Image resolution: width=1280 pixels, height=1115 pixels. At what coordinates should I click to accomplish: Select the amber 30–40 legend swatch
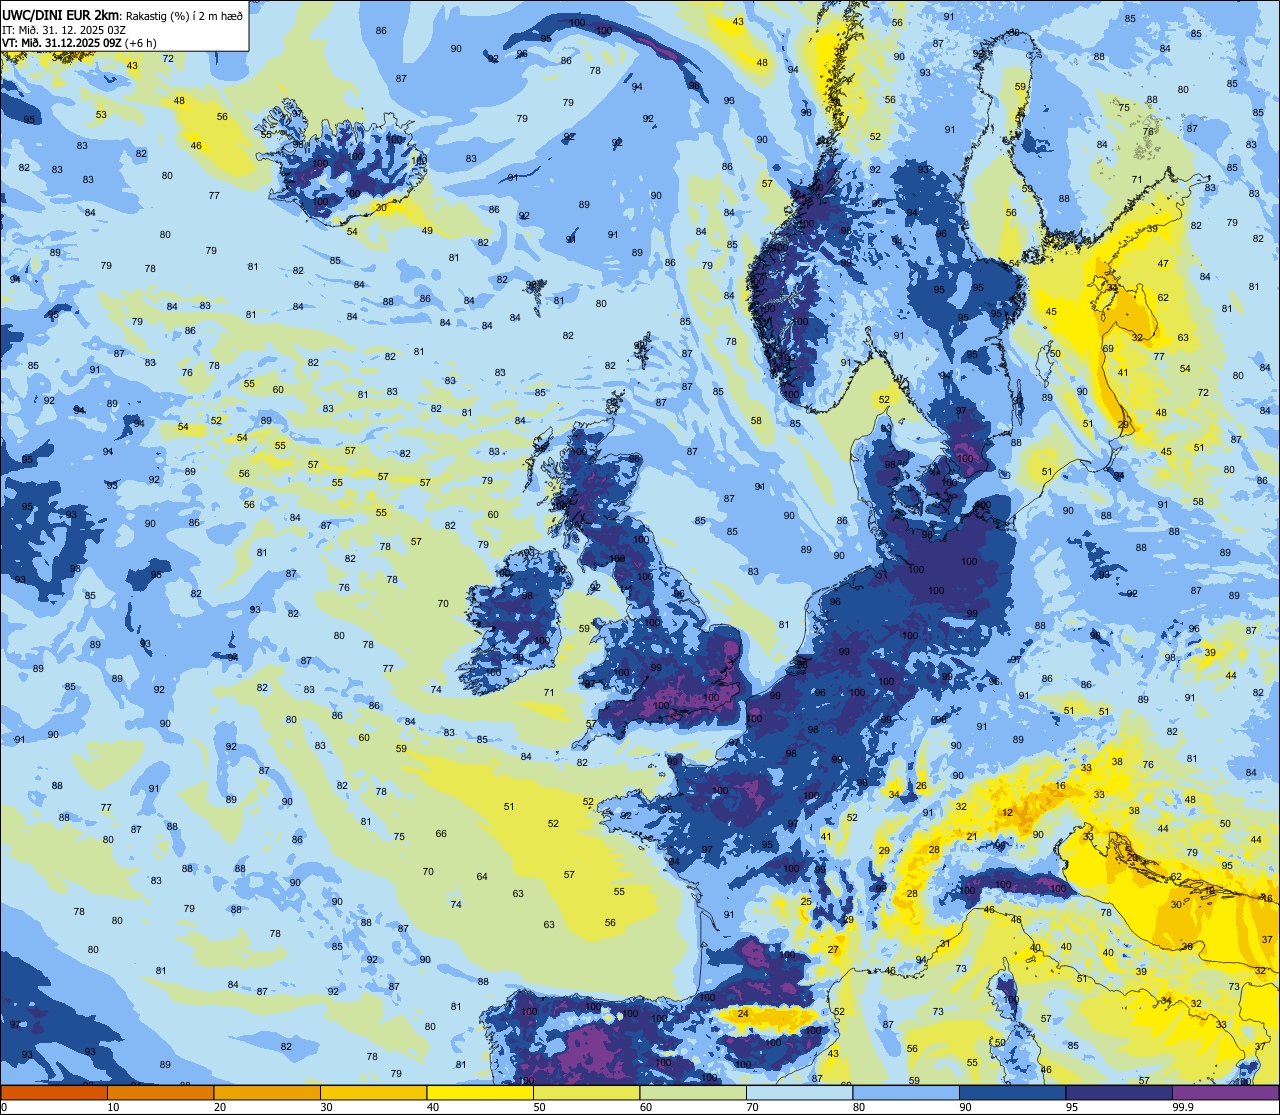tap(373, 1093)
